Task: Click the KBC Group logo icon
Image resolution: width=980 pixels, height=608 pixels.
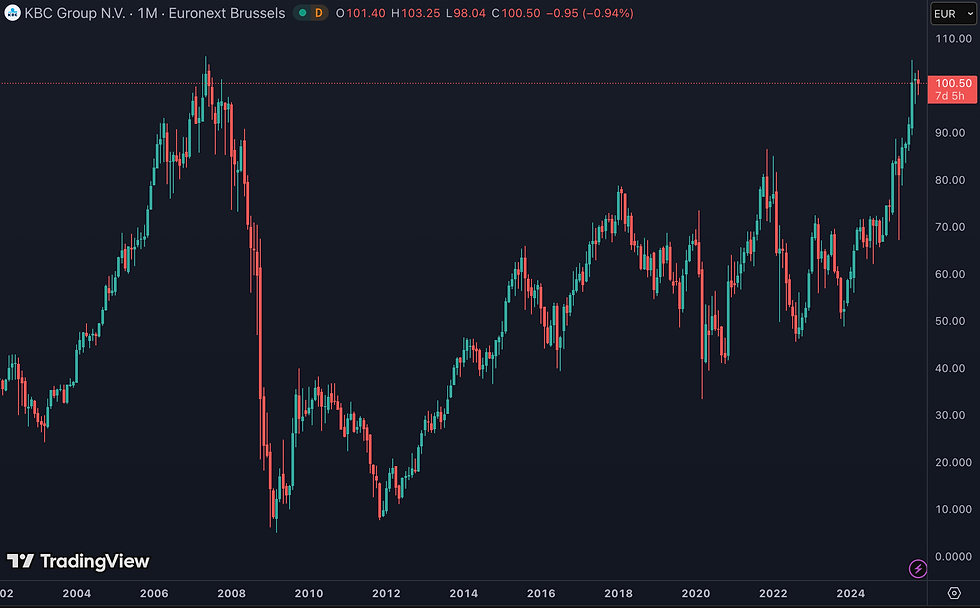Action: (12, 12)
